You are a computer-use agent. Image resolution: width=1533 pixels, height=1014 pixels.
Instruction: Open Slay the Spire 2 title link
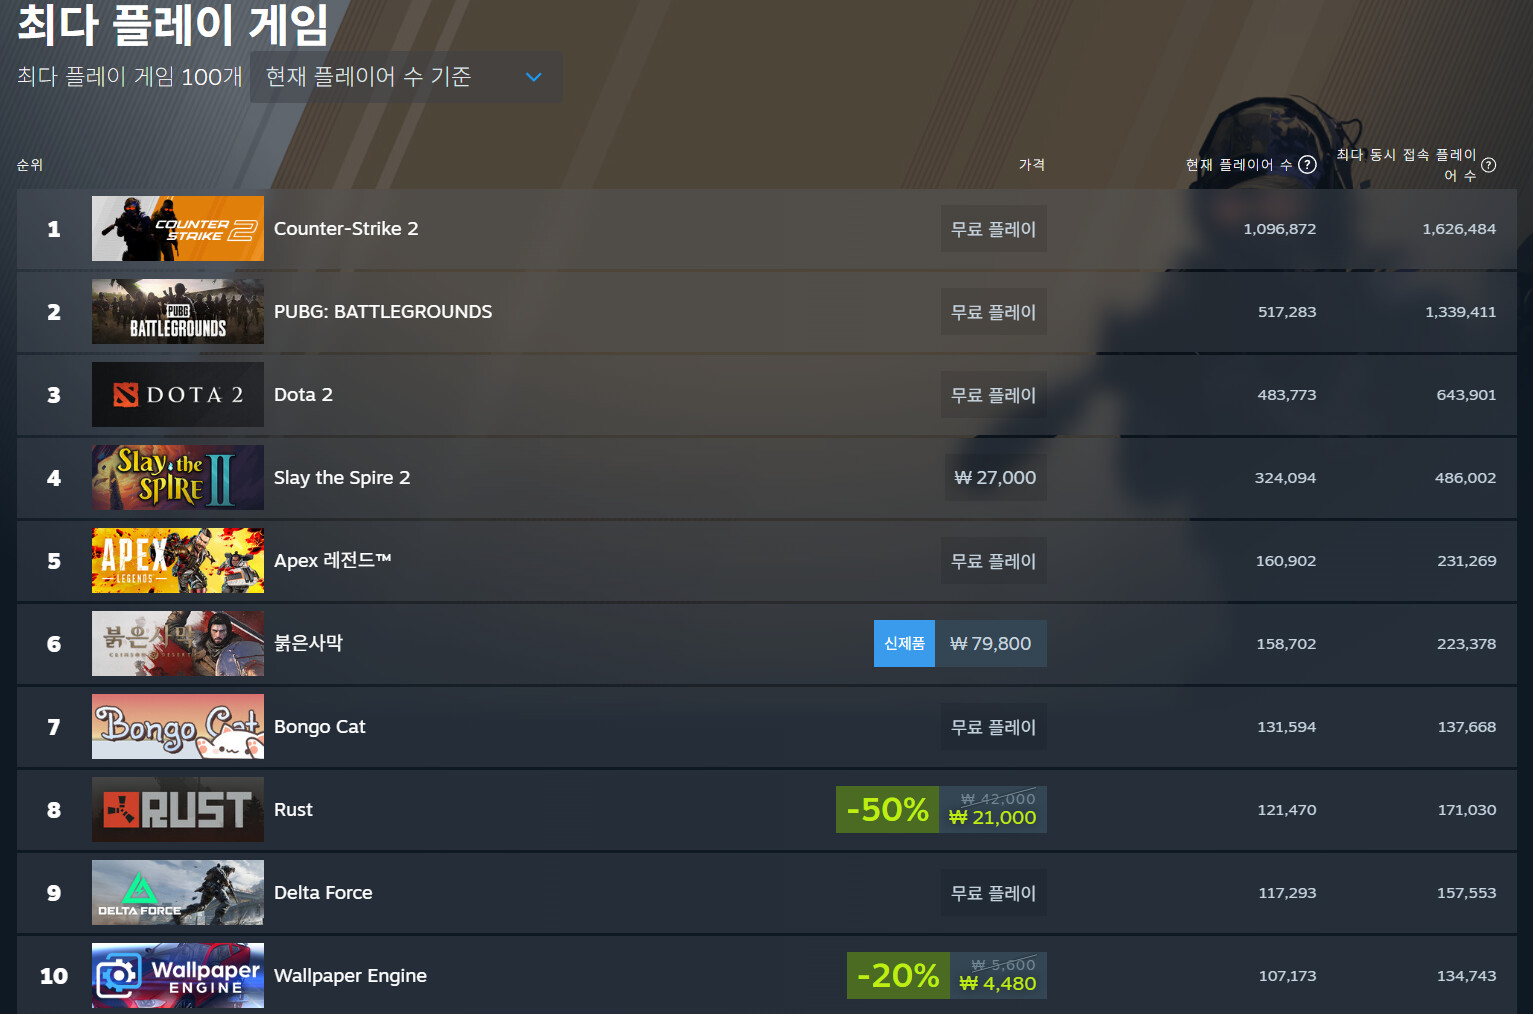(x=342, y=478)
